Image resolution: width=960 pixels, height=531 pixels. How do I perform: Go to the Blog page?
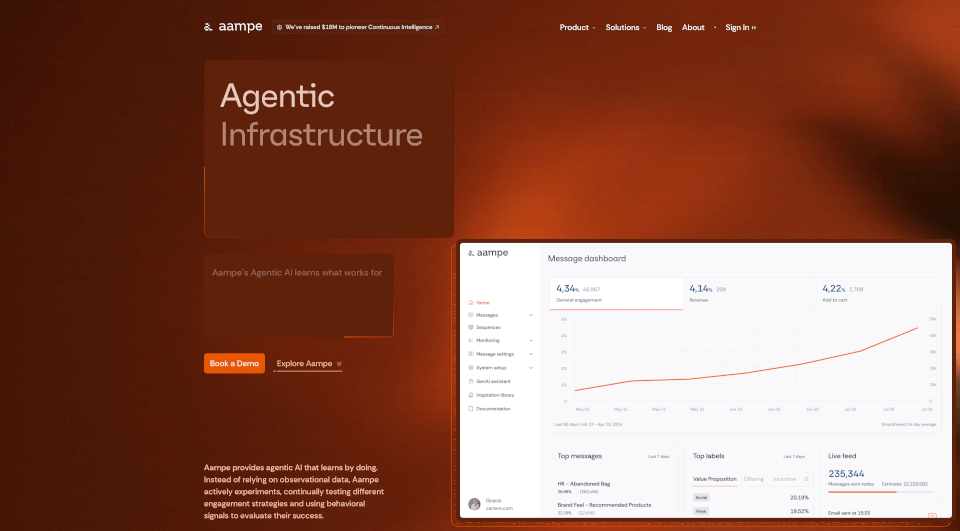coord(664,28)
